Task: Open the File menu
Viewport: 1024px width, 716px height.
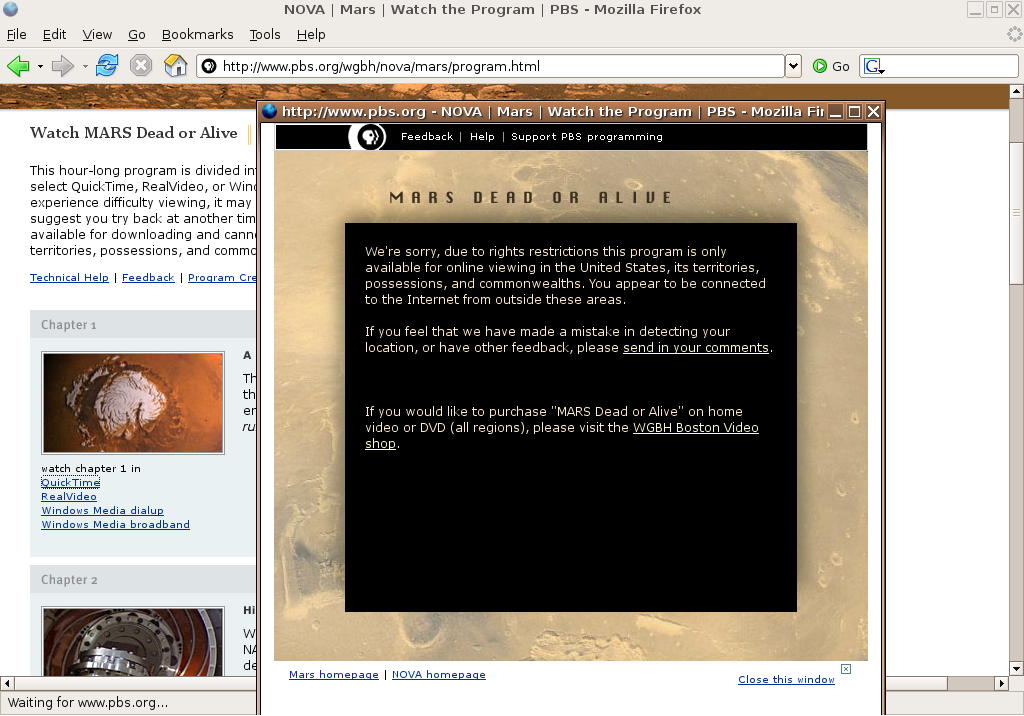Action: [16, 35]
